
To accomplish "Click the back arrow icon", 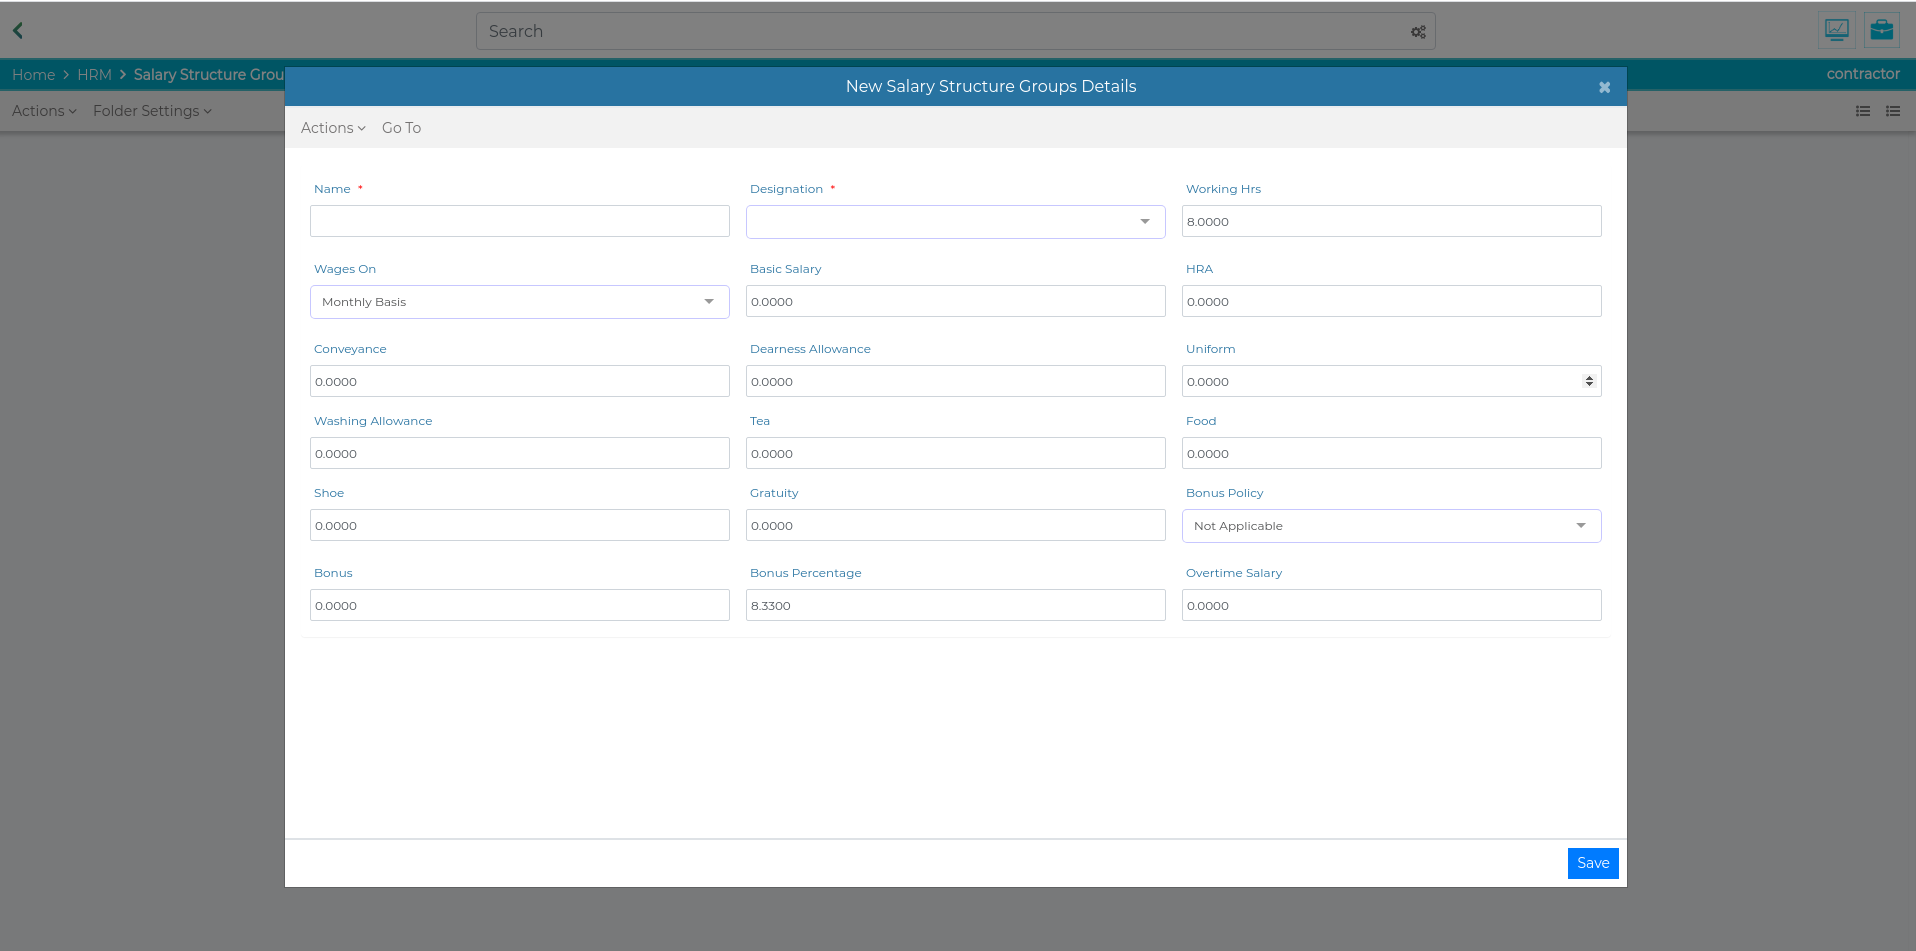I will point(18,31).
